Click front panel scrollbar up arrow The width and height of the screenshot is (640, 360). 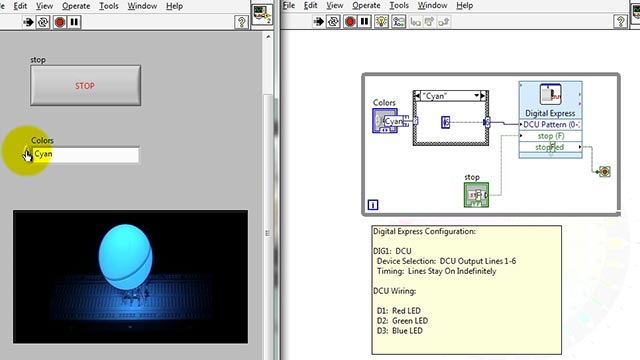pos(268,37)
